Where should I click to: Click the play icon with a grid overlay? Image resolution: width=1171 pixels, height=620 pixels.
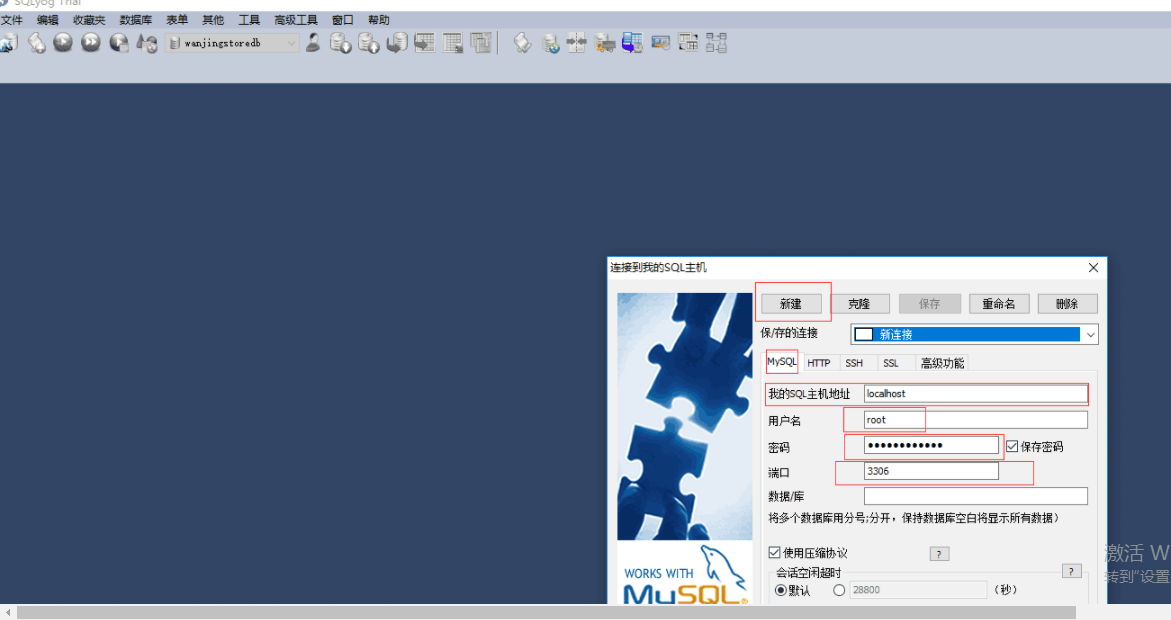tap(119, 43)
